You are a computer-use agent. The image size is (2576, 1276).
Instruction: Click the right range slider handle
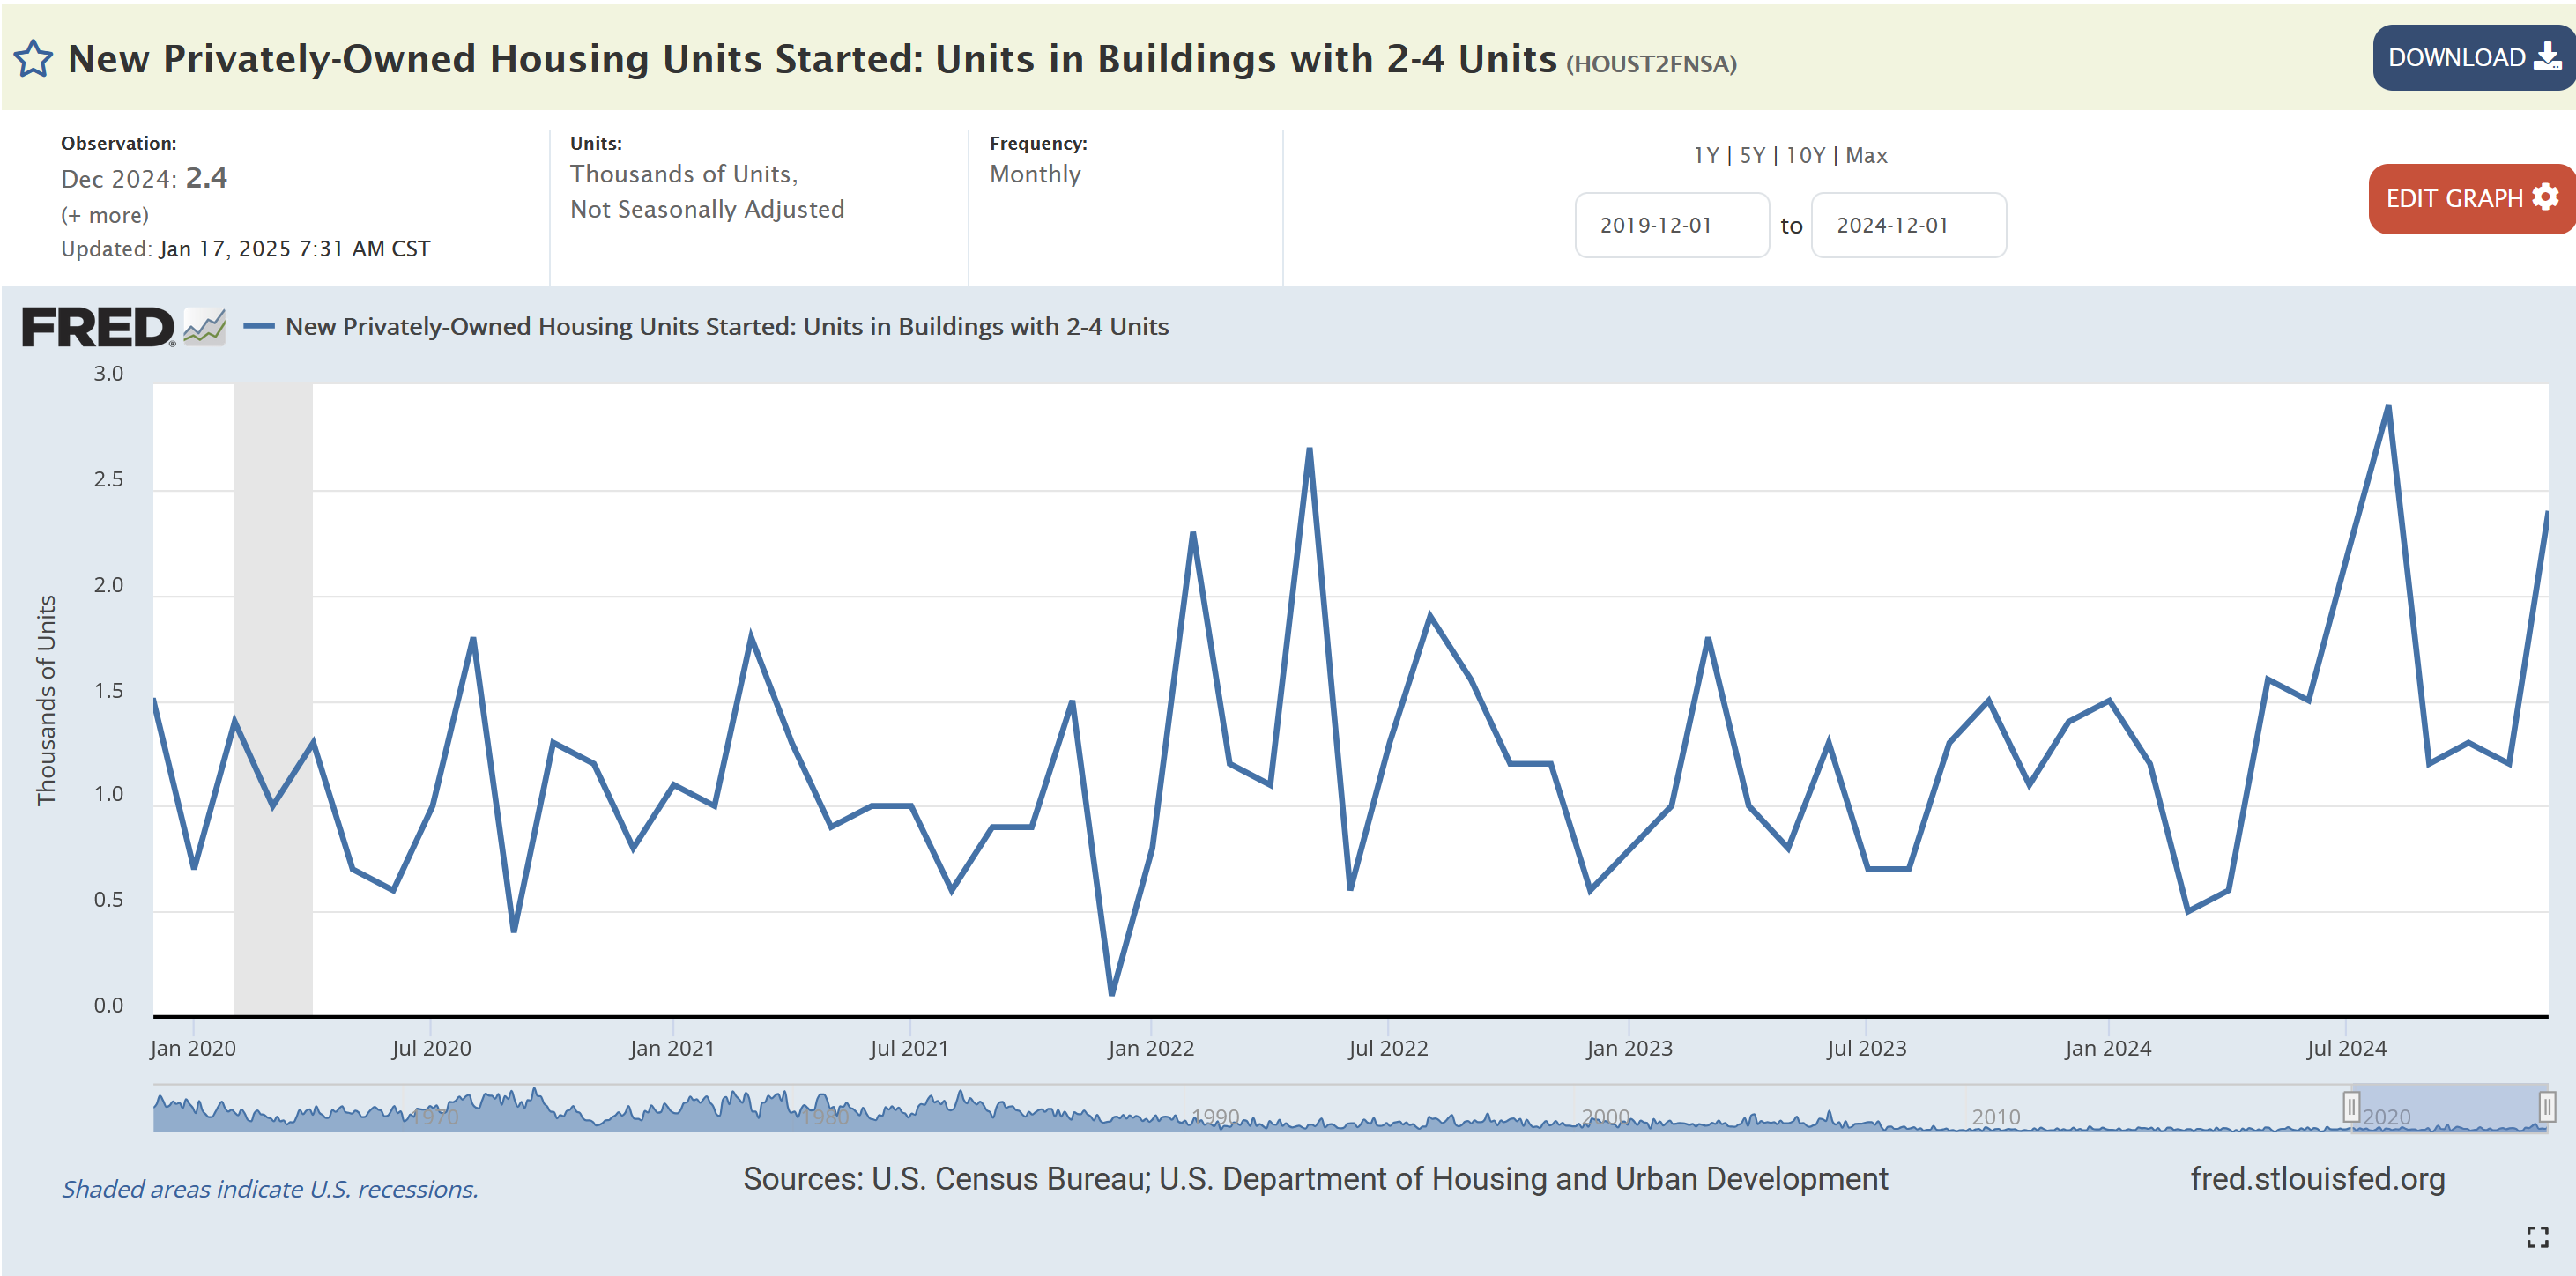pos(2547,1107)
